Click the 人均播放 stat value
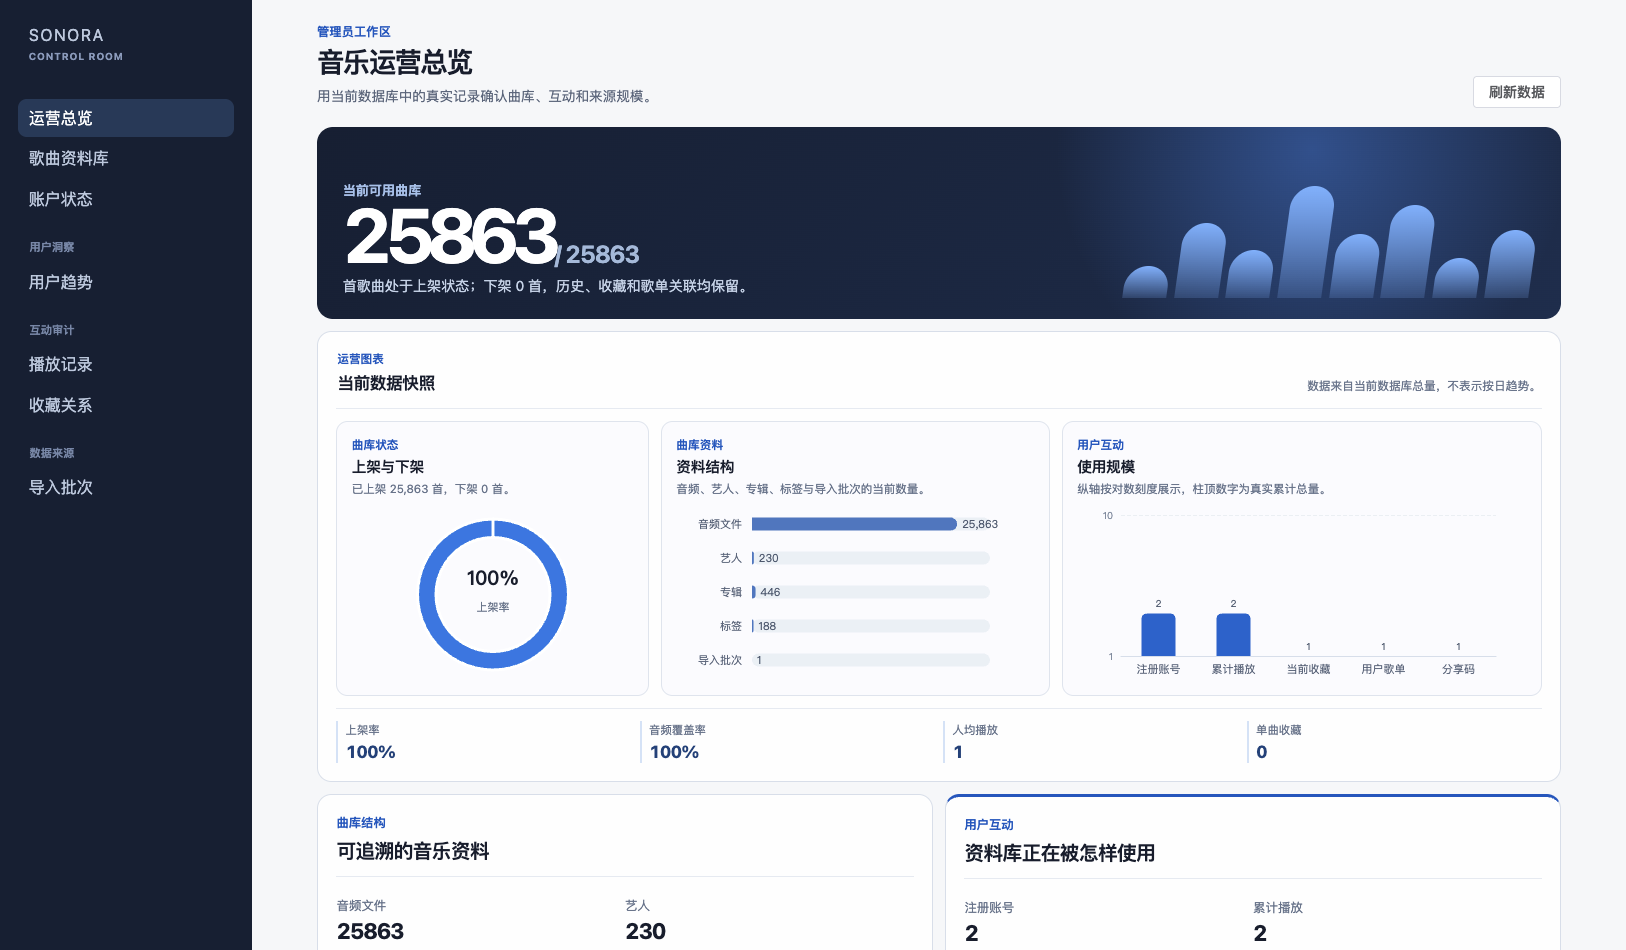This screenshot has width=1626, height=950. click(958, 752)
